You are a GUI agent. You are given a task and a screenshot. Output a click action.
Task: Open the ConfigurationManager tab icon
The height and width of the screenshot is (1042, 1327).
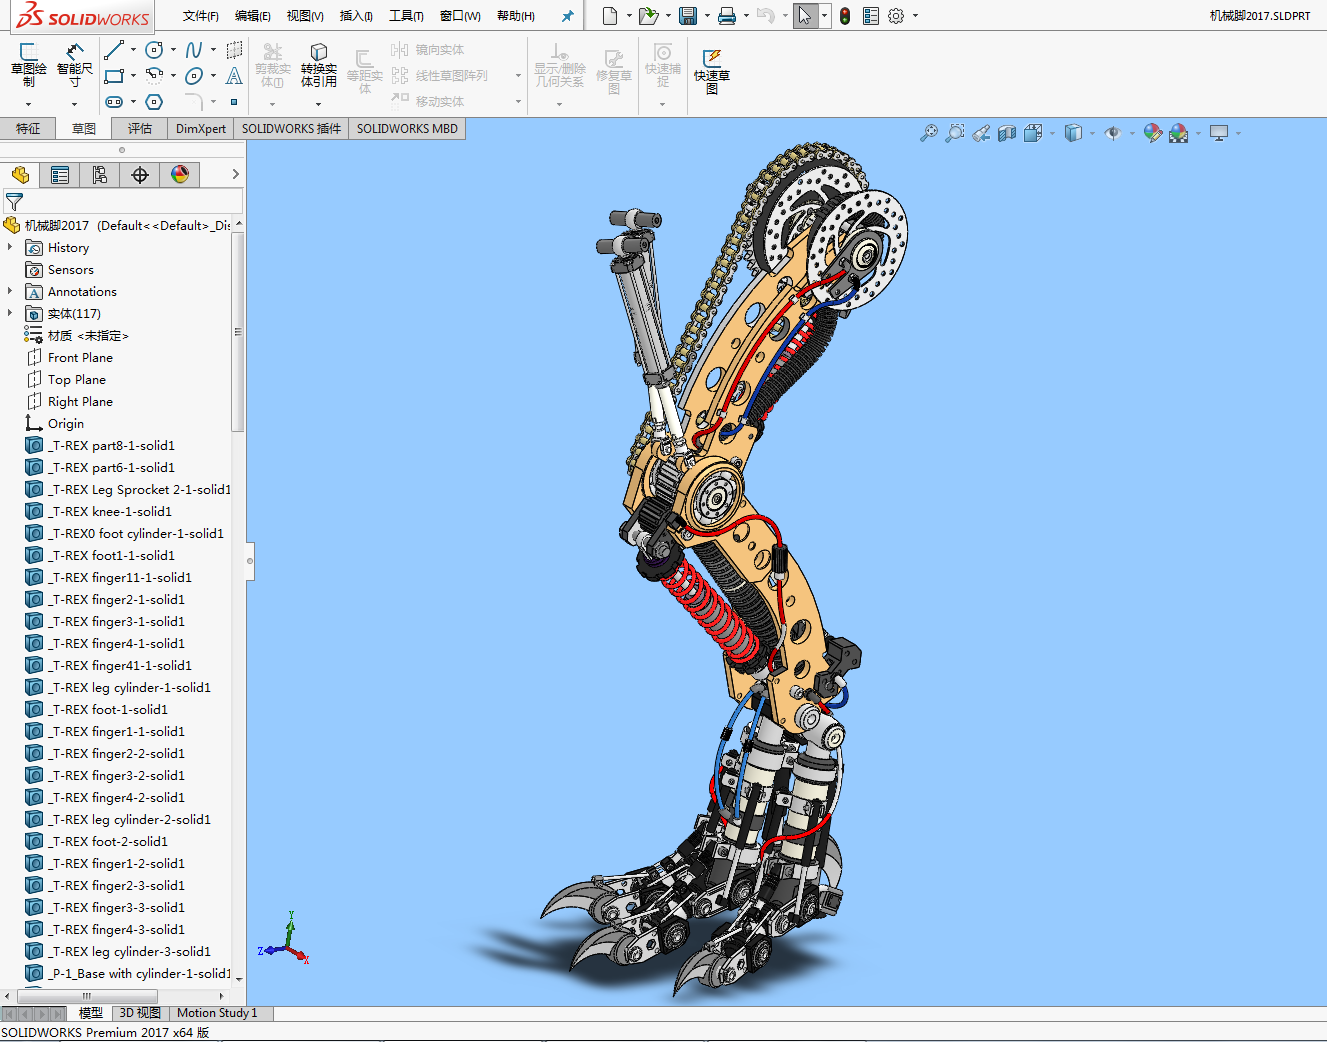pos(100,175)
